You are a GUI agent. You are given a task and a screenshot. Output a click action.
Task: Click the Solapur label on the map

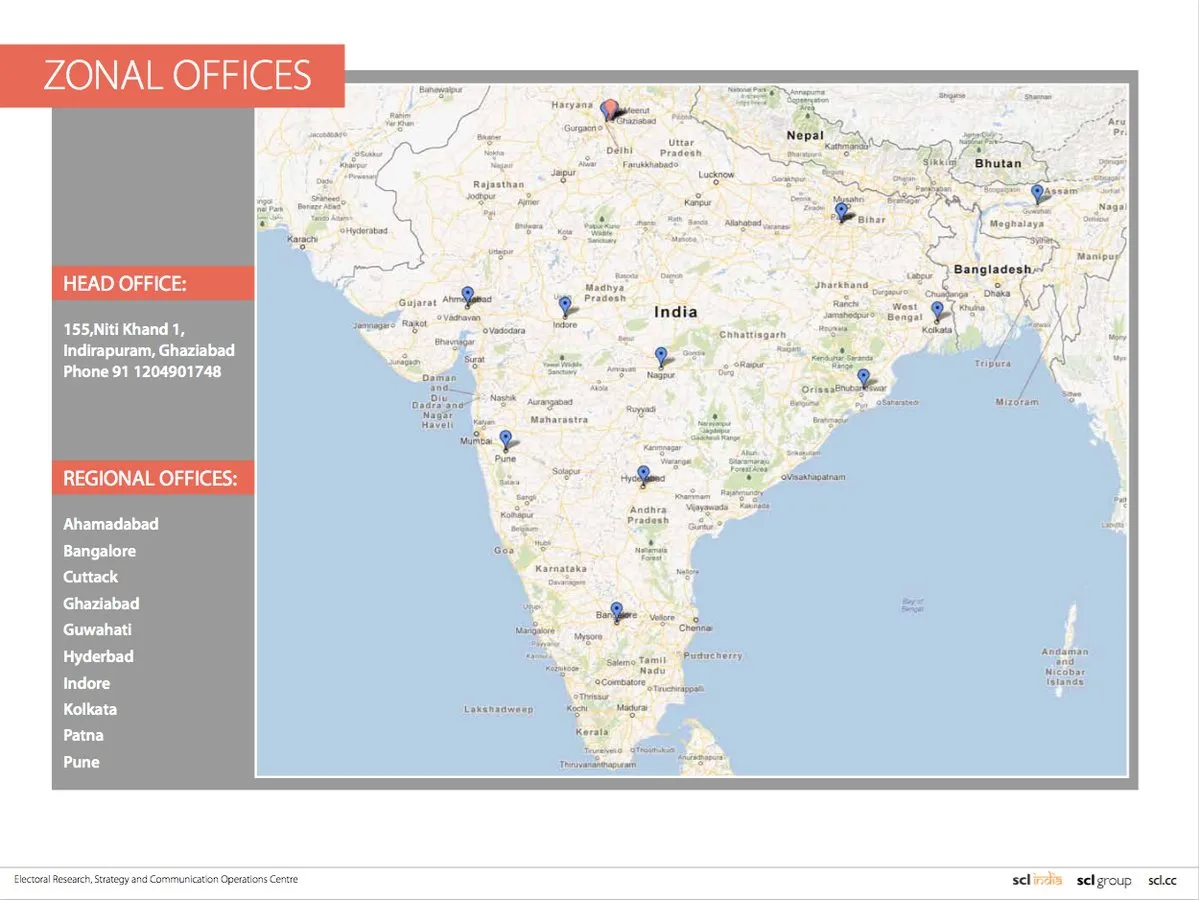point(566,472)
